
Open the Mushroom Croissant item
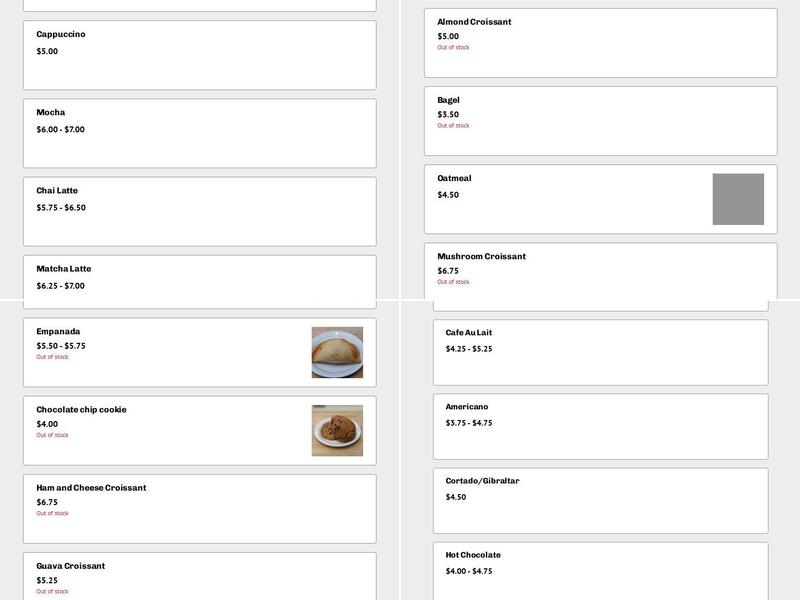click(600, 270)
